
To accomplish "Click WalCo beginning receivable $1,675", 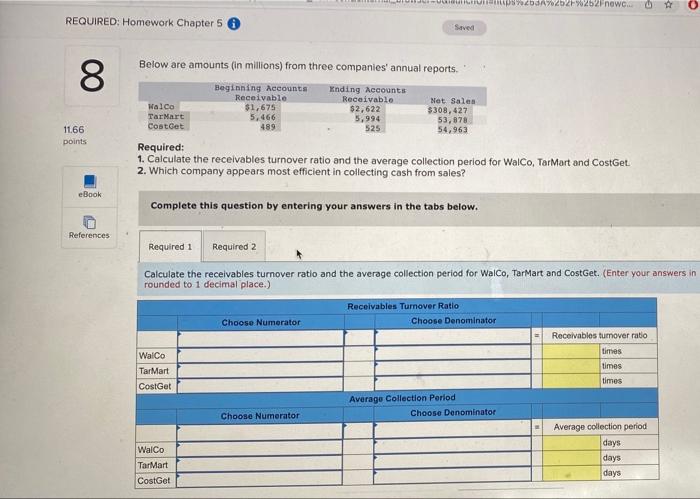I will click(260, 108).
